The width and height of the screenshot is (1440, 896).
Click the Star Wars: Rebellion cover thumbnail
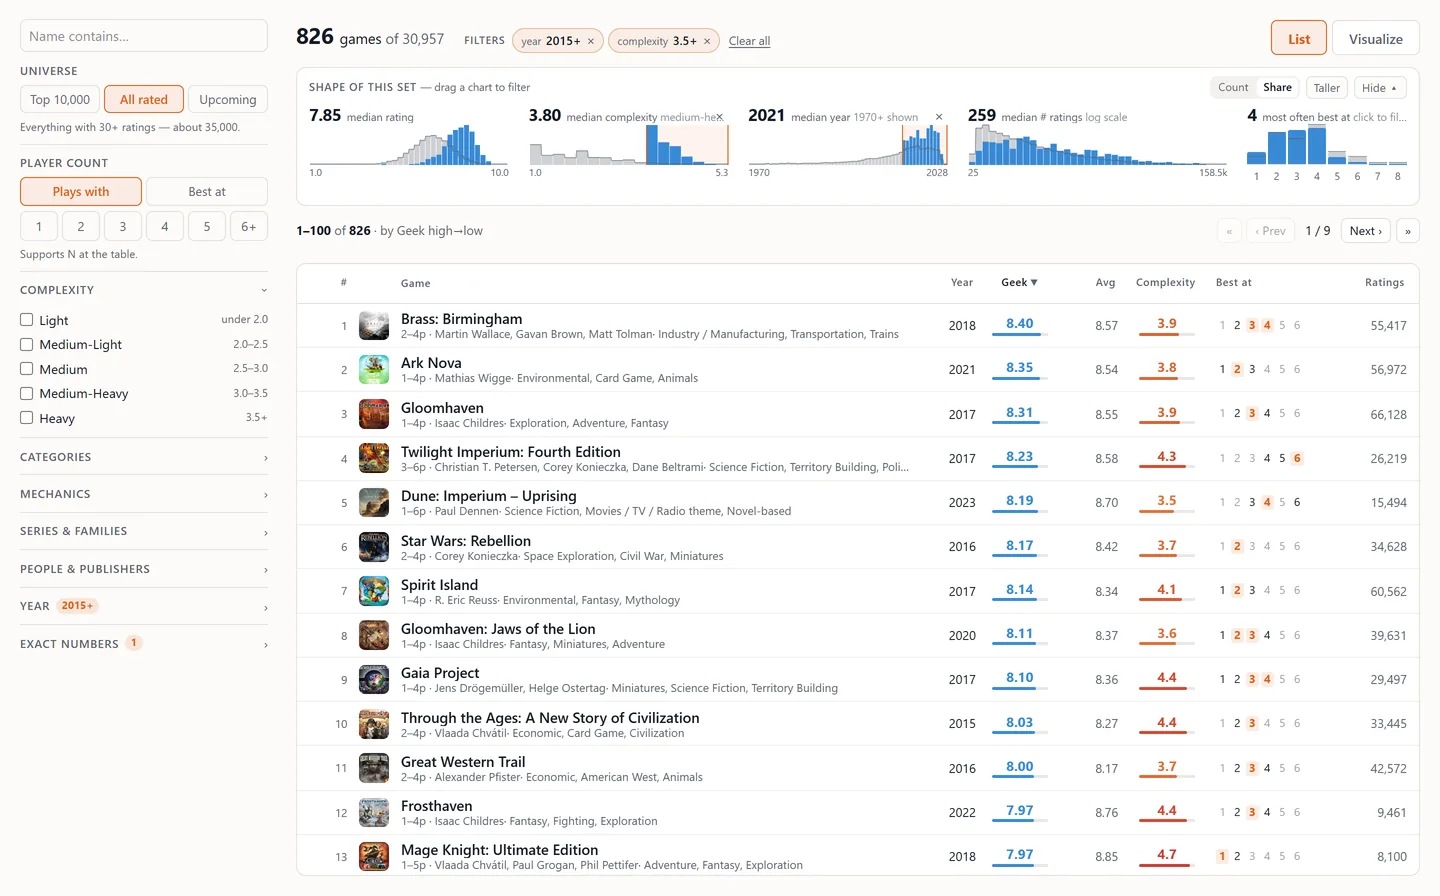point(374,546)
